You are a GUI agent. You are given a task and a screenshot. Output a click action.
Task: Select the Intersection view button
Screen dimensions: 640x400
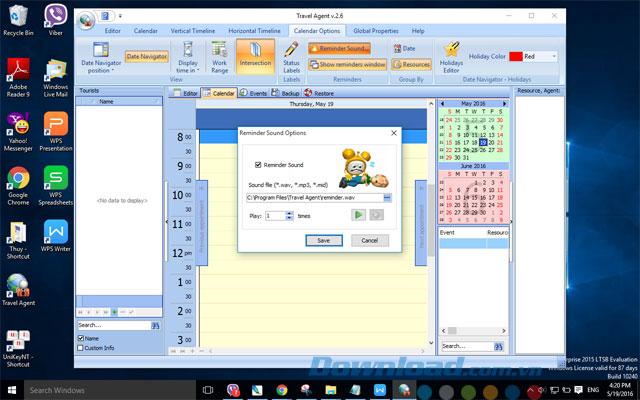(x=255, y=62)
